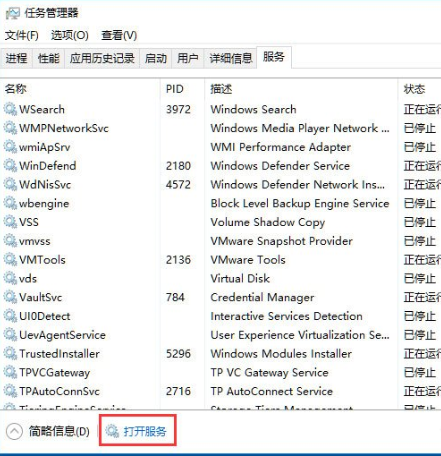Select the TrustedInstaller service name
The width and height of the screenshot is (441, 456).
[x=59, y=354]
